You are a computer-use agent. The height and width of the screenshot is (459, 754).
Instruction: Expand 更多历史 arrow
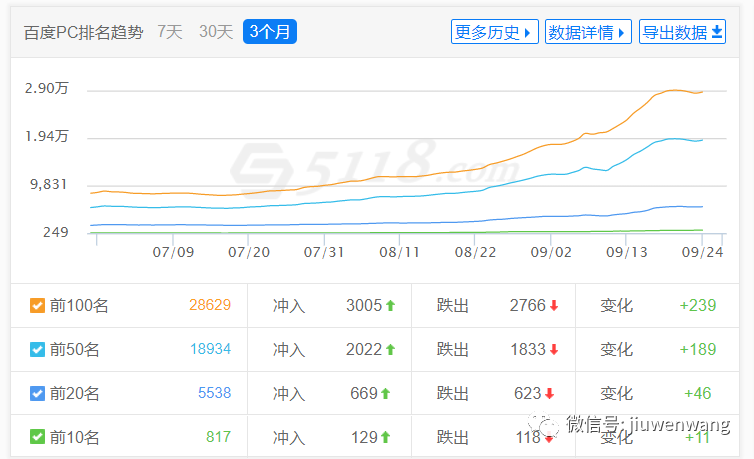[527, 32]
